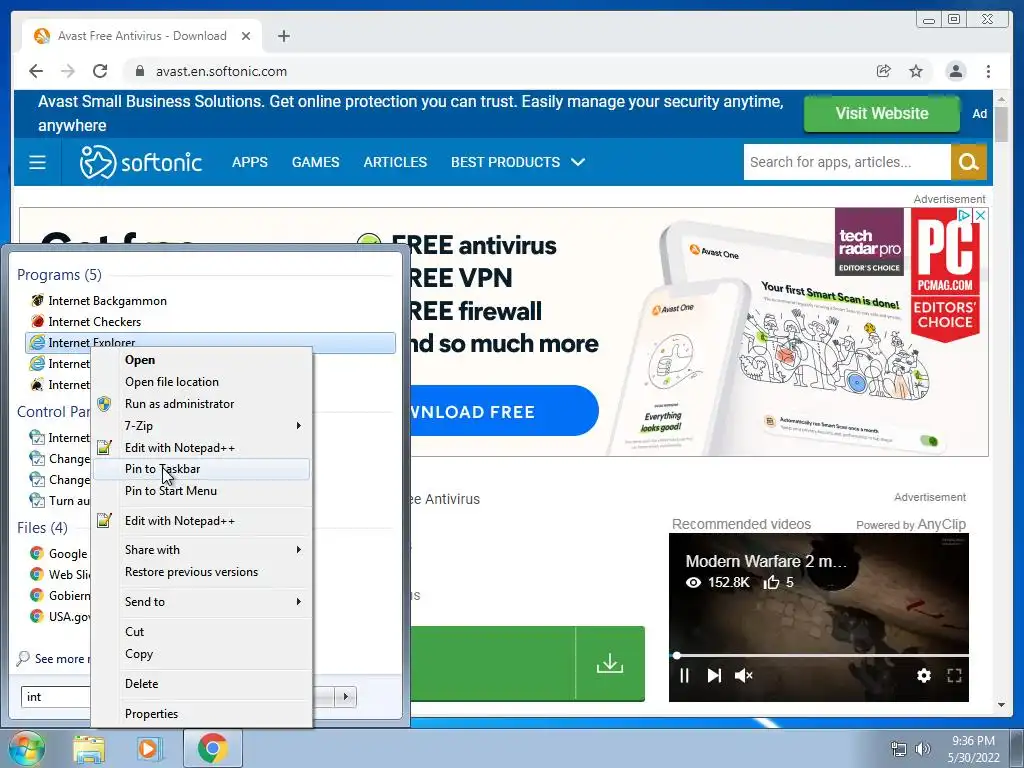Click the video like thumbs-up
This screenshot has height=768, width=1024.
pyautogui.click(x=772, y=582)
